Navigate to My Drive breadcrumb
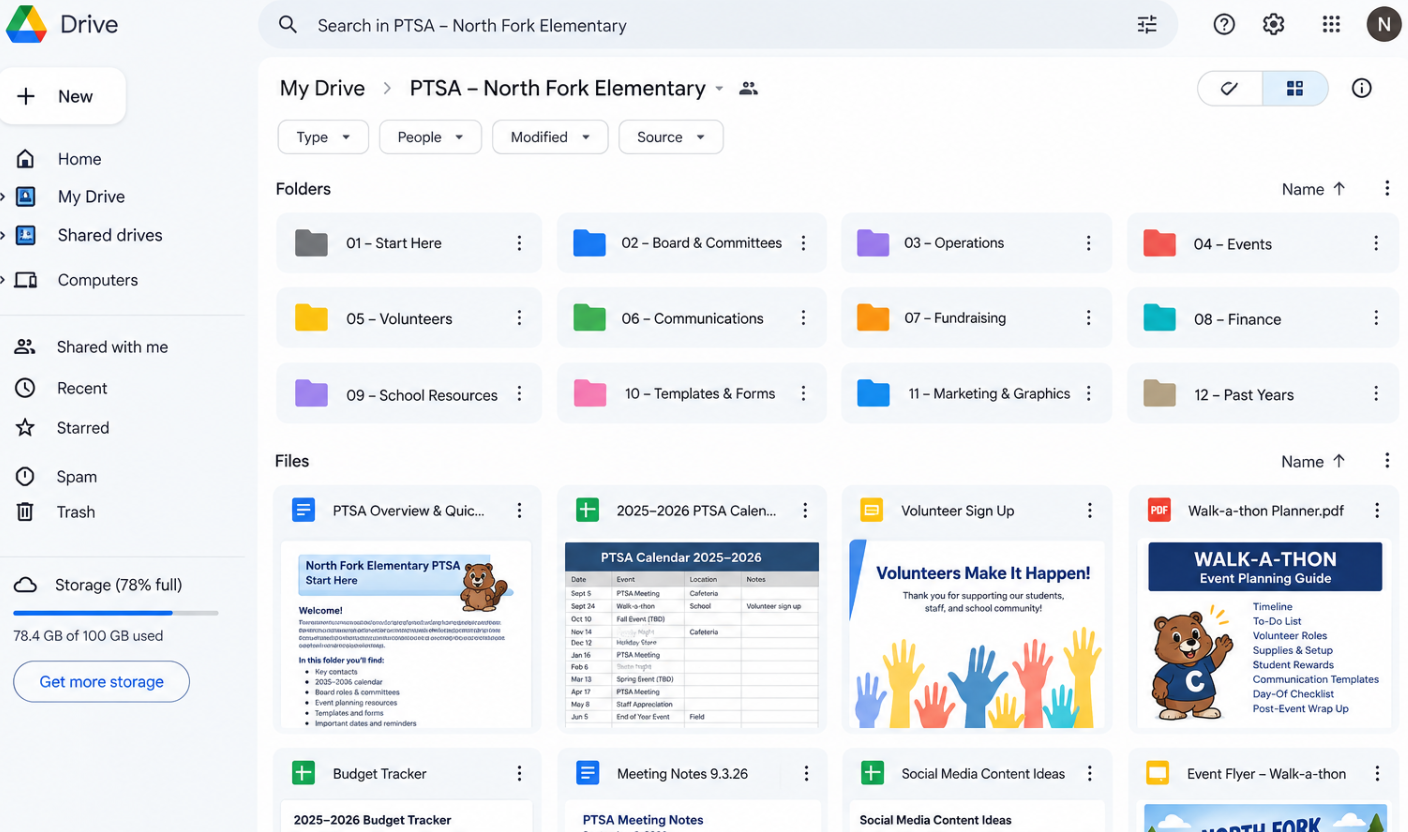The height and width of the screenshot is (832, 1408). [322, 88]
